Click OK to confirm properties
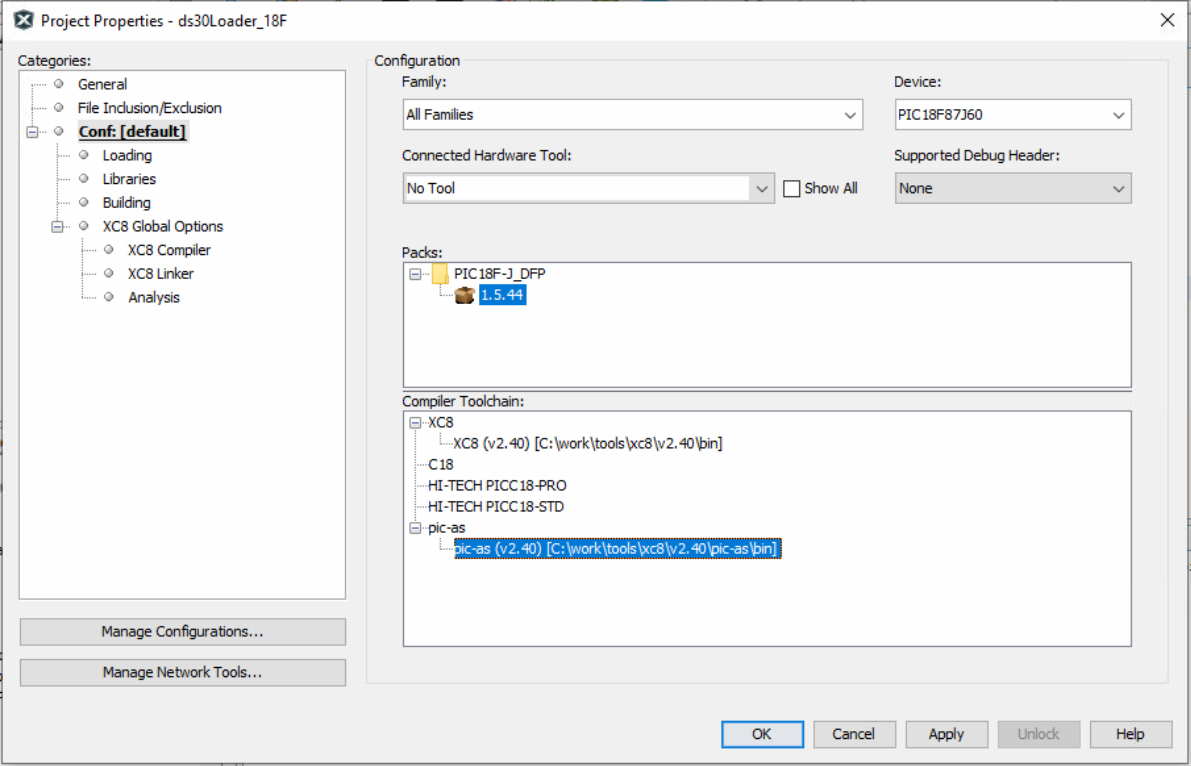This screenshot has height=766, width=1191. 762,734
